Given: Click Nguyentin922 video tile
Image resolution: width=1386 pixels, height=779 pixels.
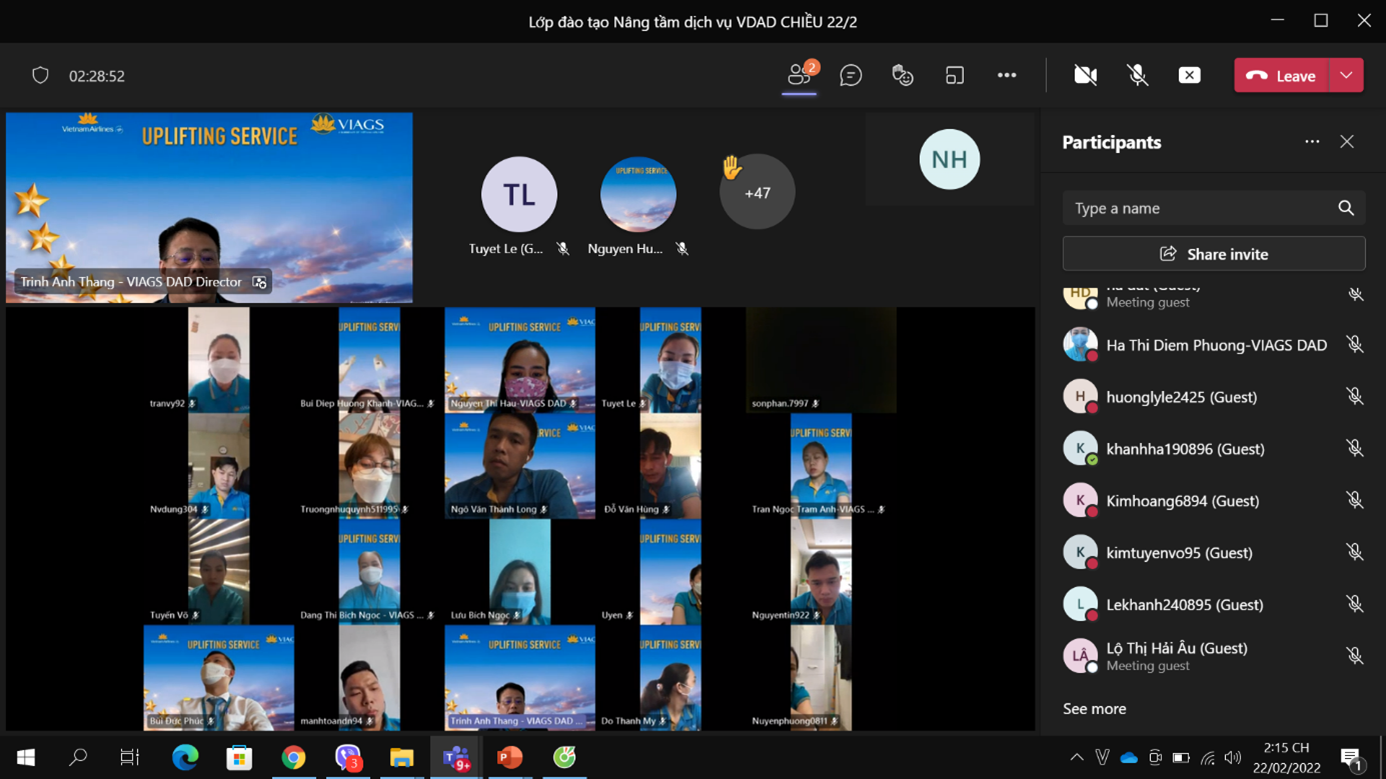Looking at the screenshot, I should click(x=821, y=572).
